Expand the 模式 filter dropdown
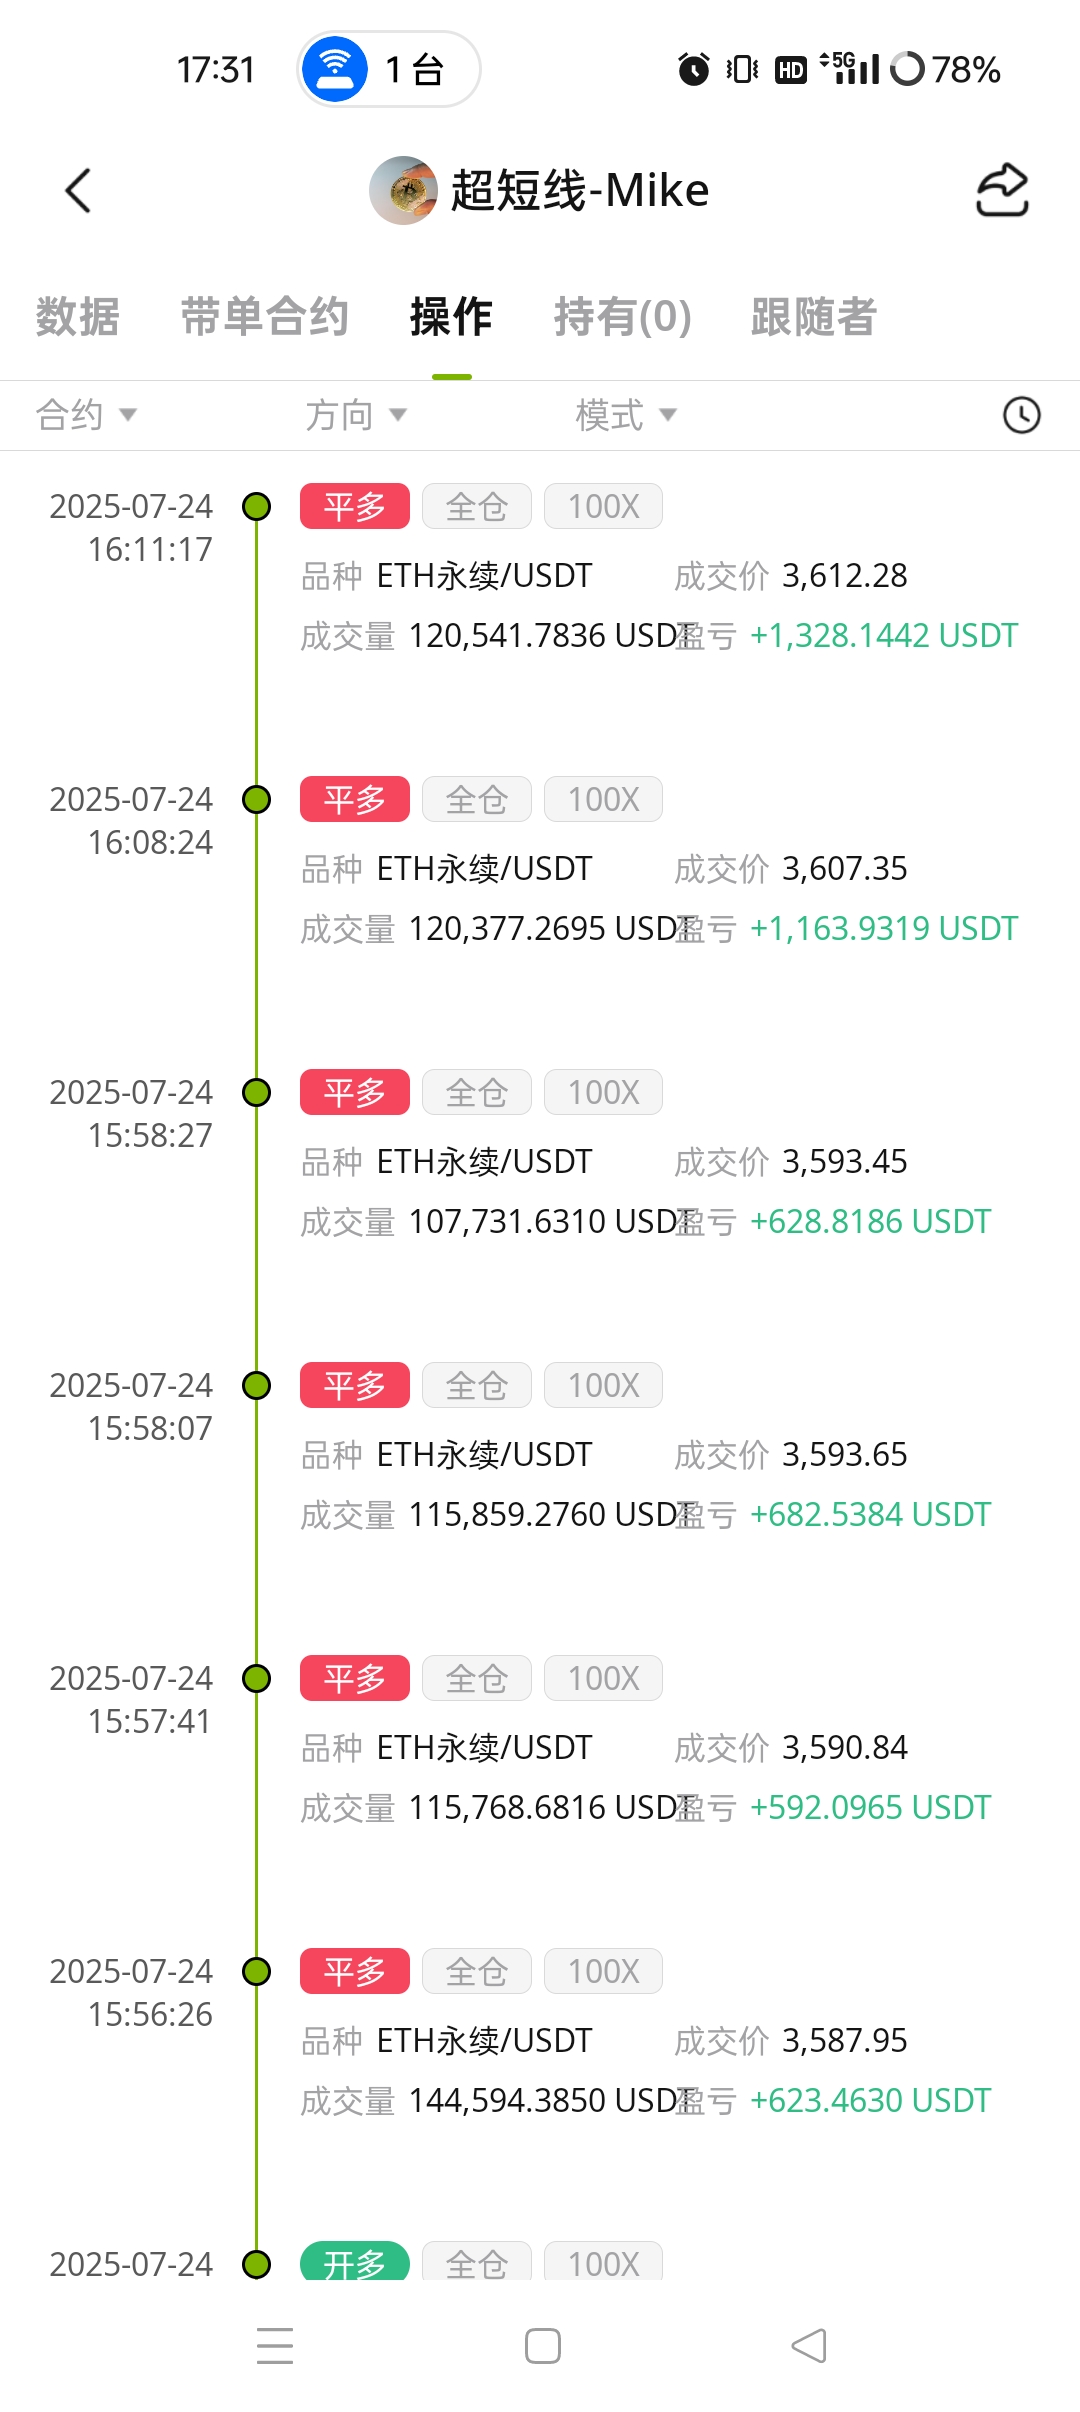 tap(626, 415)
